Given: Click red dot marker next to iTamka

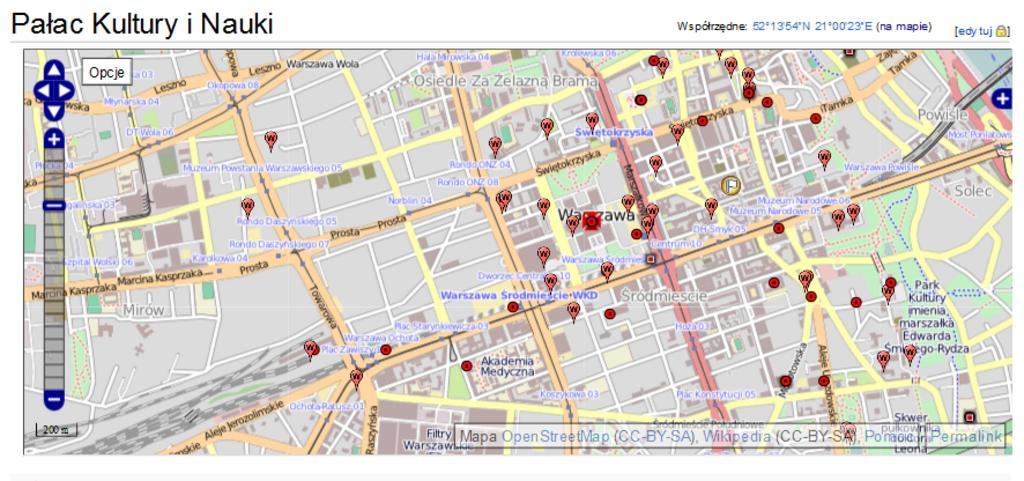Looking at the screenshot, I should click(x=815, y=118).
